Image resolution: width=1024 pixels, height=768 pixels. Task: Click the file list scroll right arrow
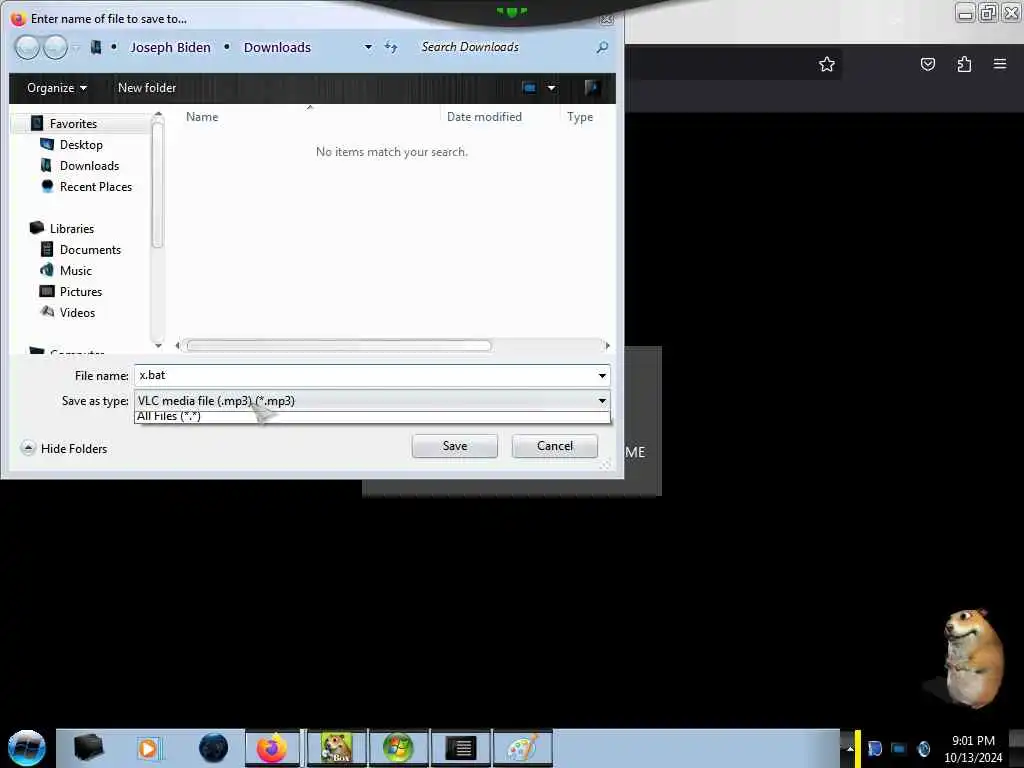(x=607, y=345)
